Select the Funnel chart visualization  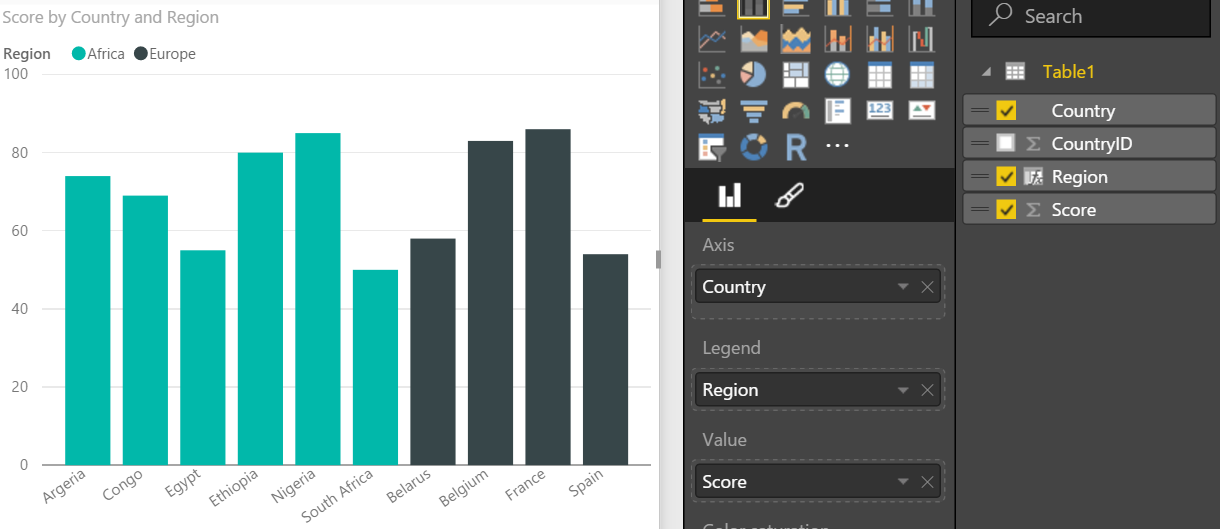[753, 110]
